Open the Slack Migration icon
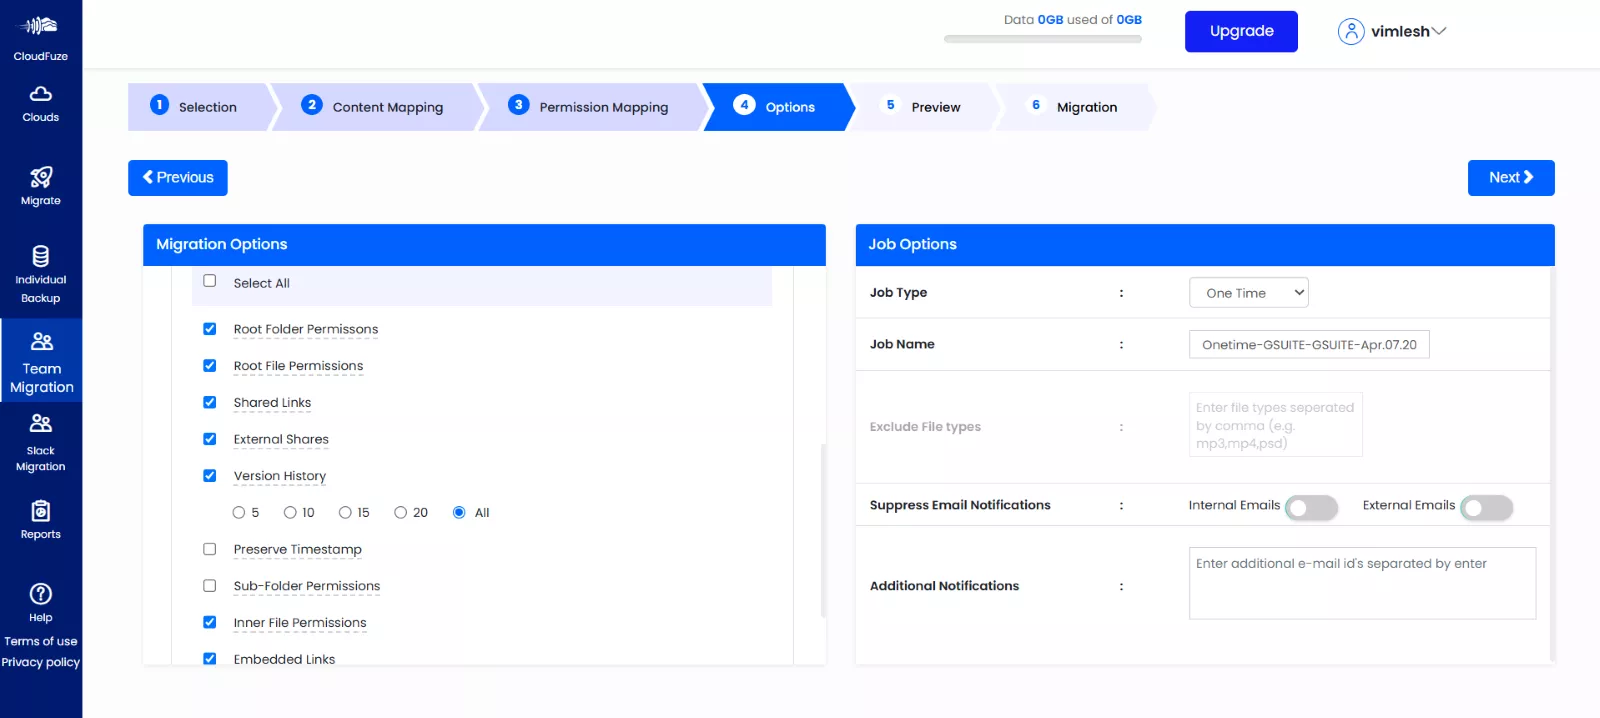 click(x=41, y=423)
